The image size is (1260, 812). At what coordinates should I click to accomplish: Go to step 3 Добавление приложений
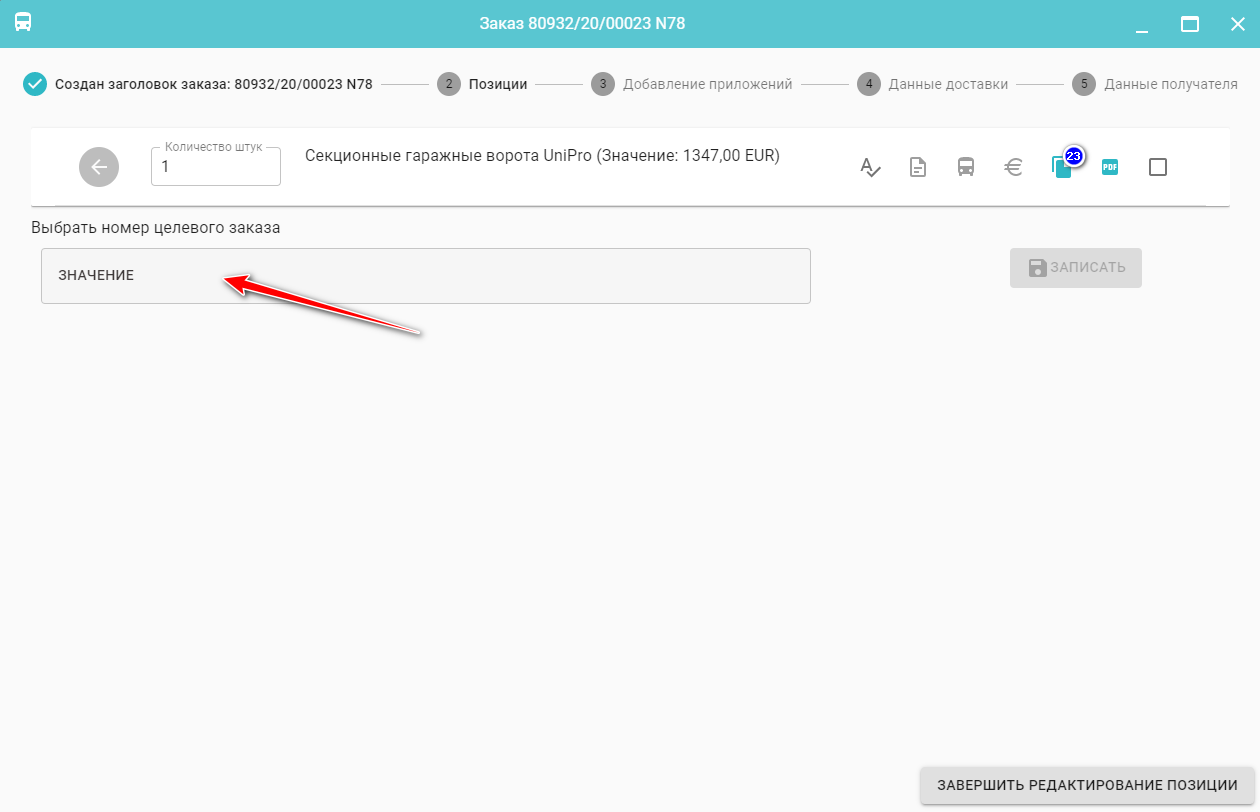click(692, 84)
